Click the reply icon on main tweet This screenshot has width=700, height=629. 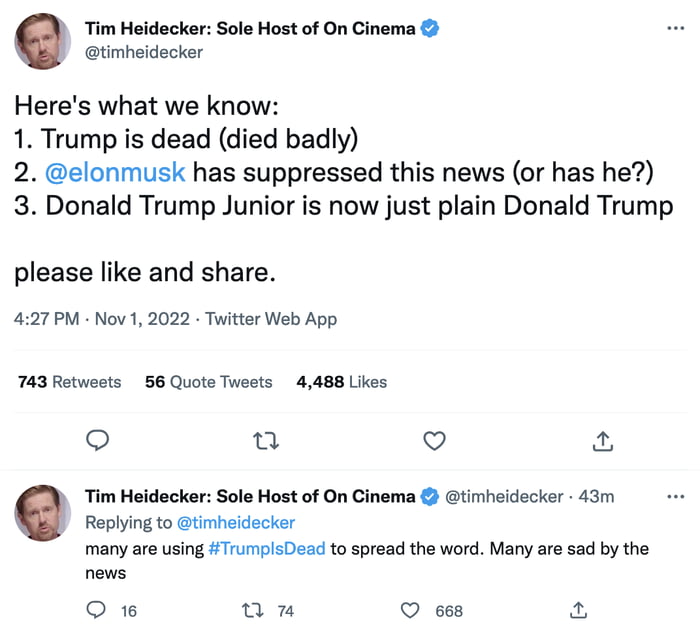pyautogui.click(x=97, y=440)
